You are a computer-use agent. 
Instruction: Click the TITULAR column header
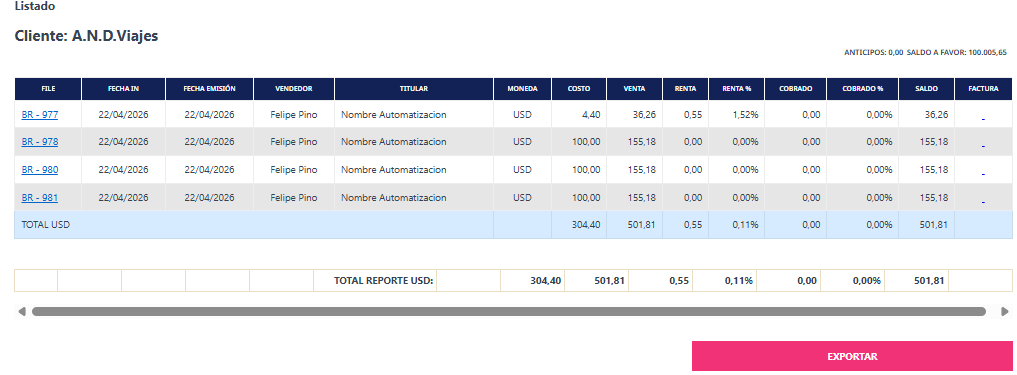[414, 89]
